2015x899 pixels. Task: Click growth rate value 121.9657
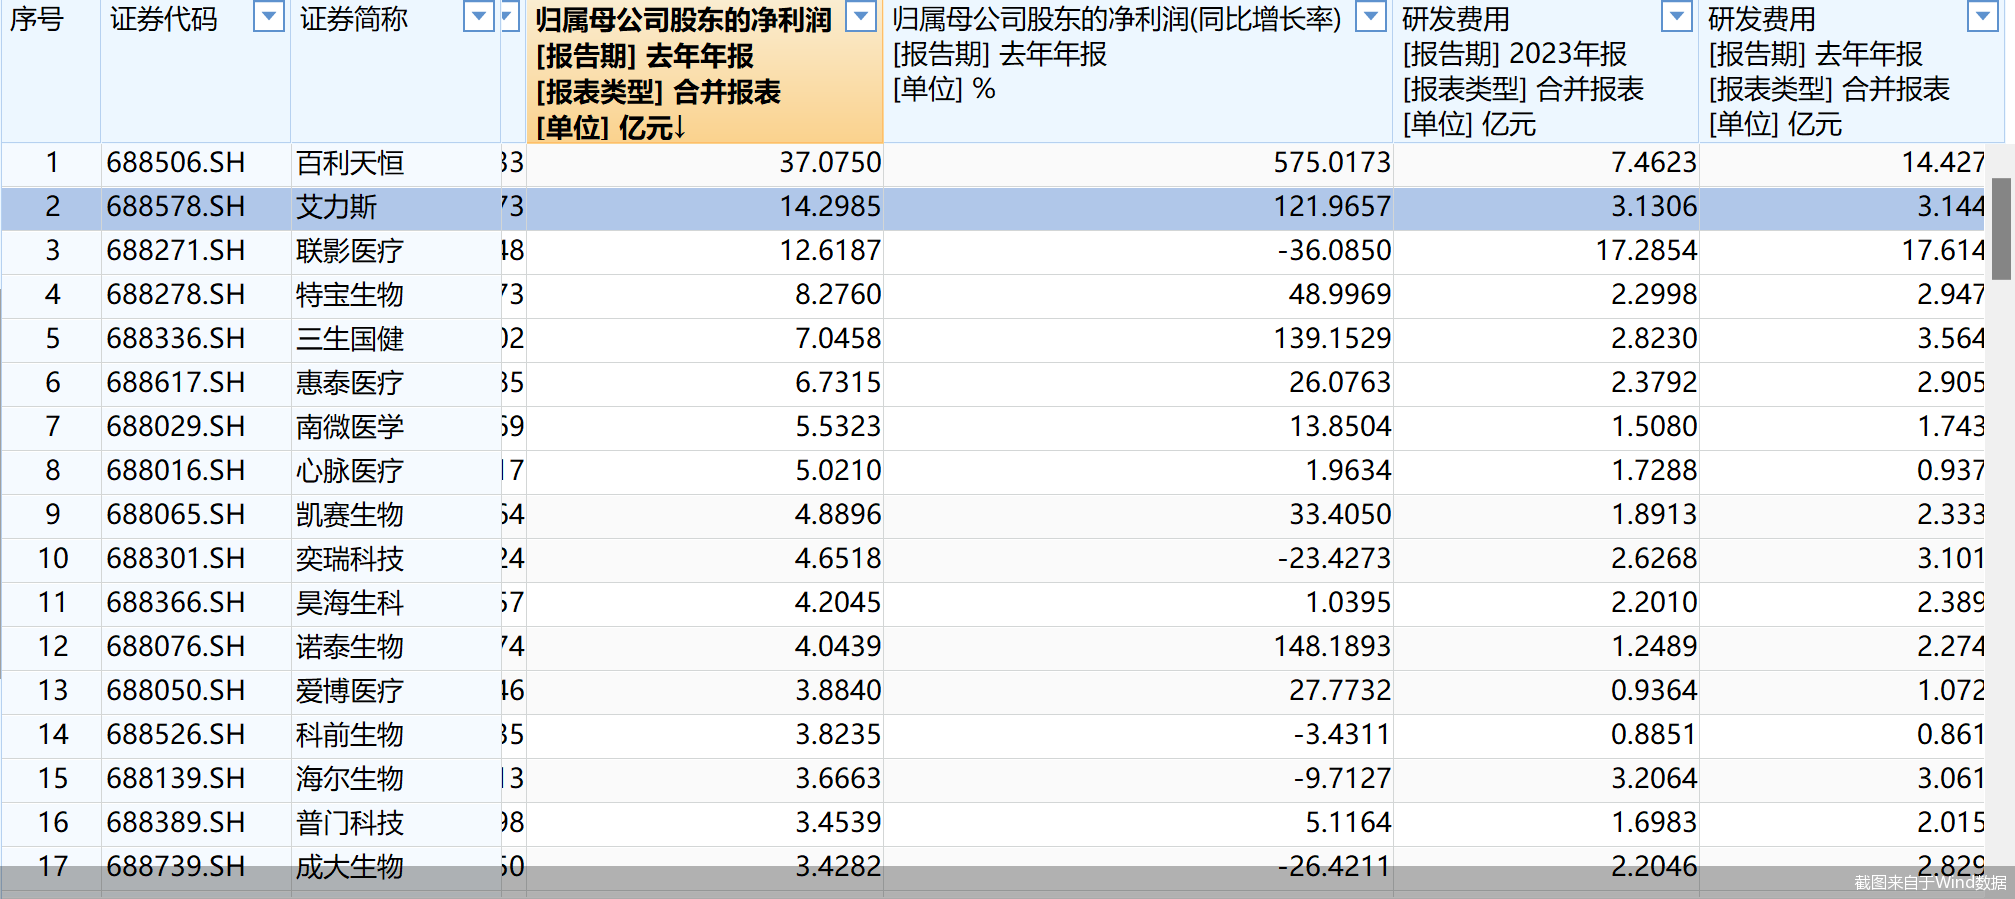[x=1332, y=207]
